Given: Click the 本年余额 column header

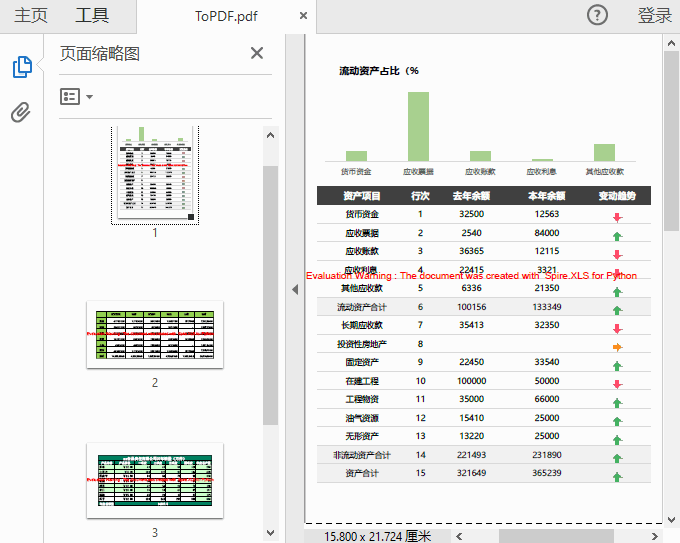Looking at the screenshot, I should [547, 196].
